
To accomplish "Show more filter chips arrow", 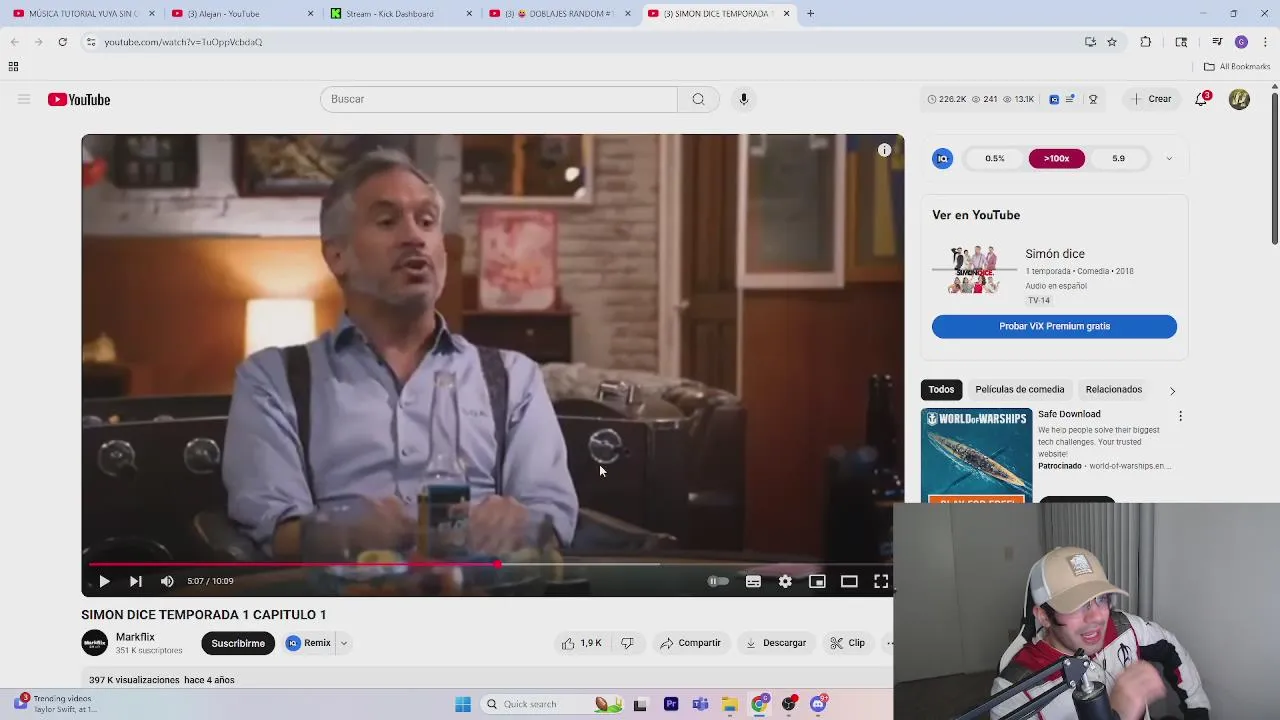I will click(1172, 390).
